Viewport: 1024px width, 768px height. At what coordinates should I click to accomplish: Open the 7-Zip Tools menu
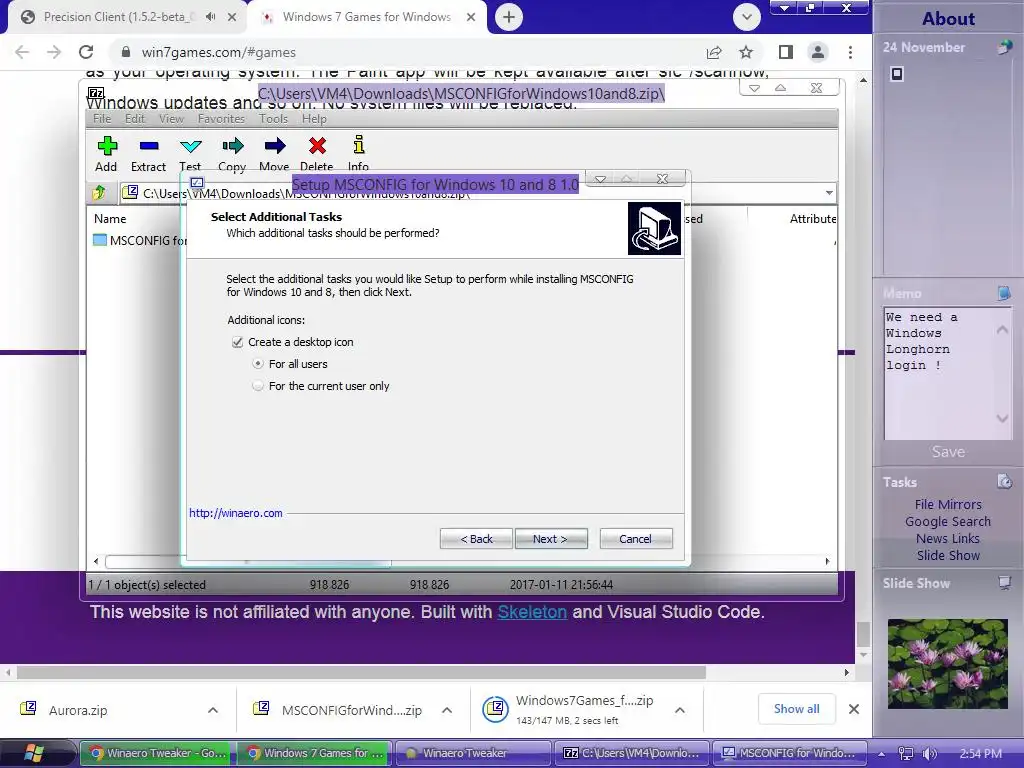click(x=273, y=119)
